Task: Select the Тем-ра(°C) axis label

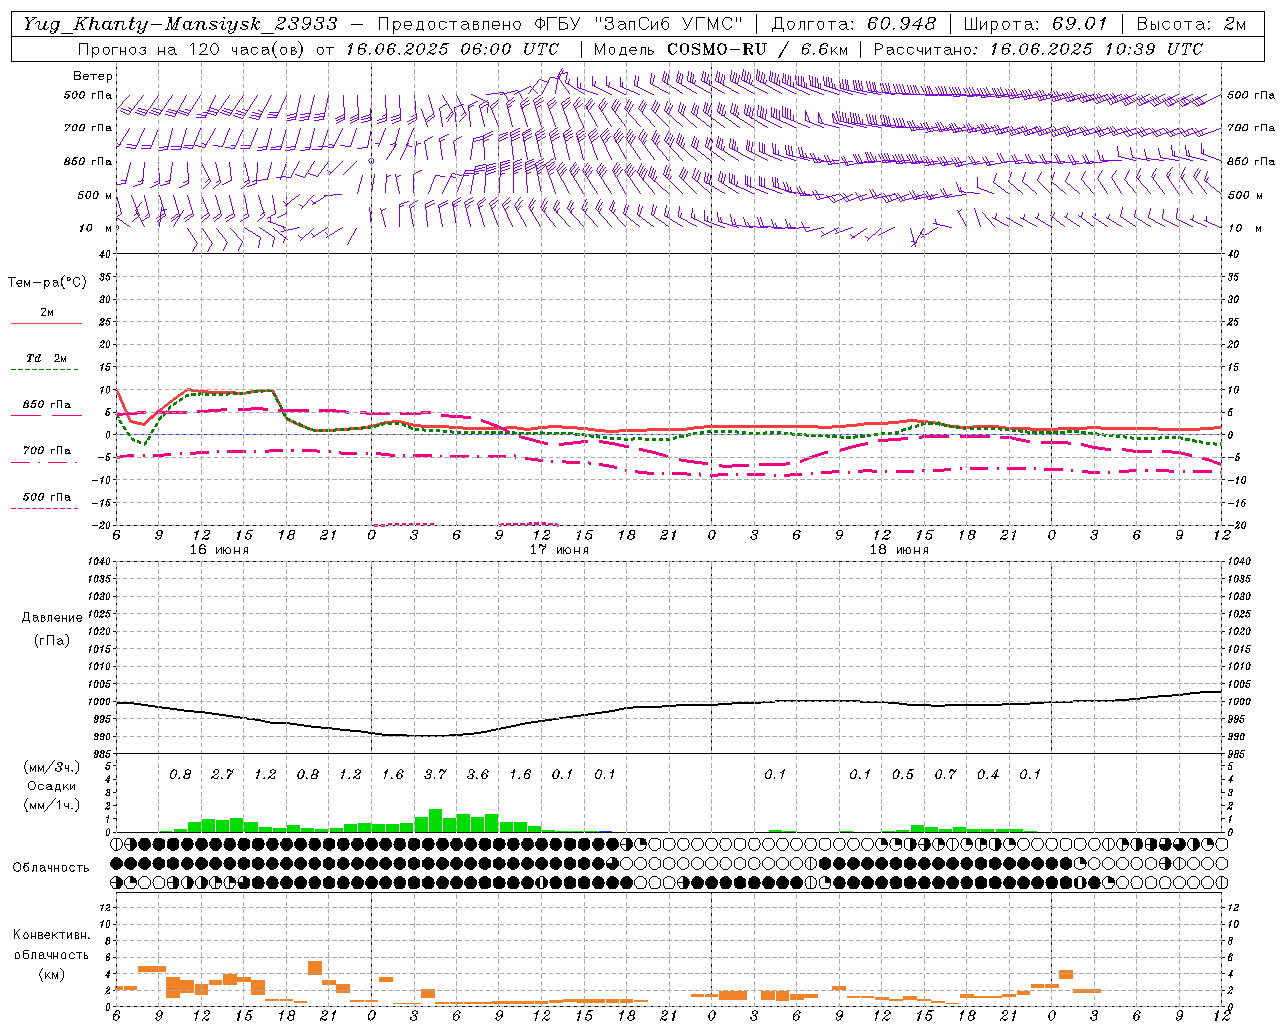Action: click(x=47, y=283)
